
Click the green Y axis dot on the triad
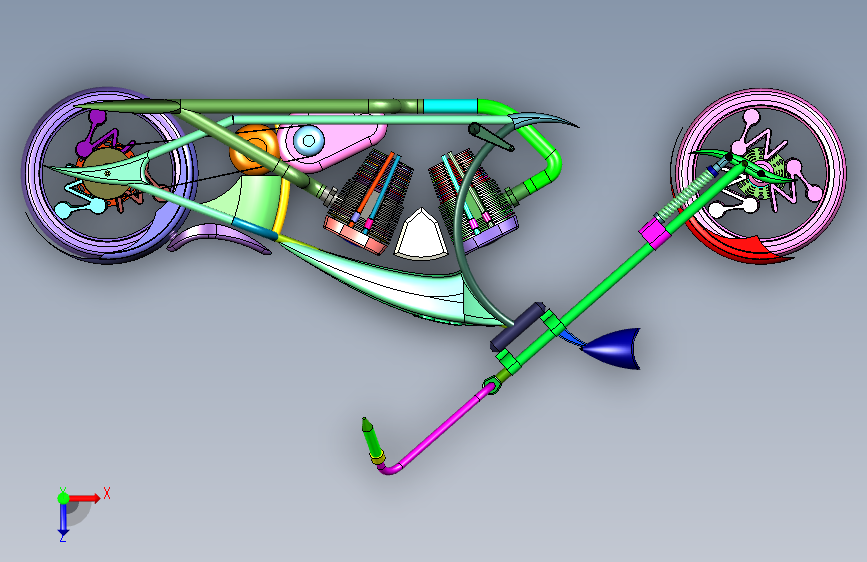click(63, 498)
